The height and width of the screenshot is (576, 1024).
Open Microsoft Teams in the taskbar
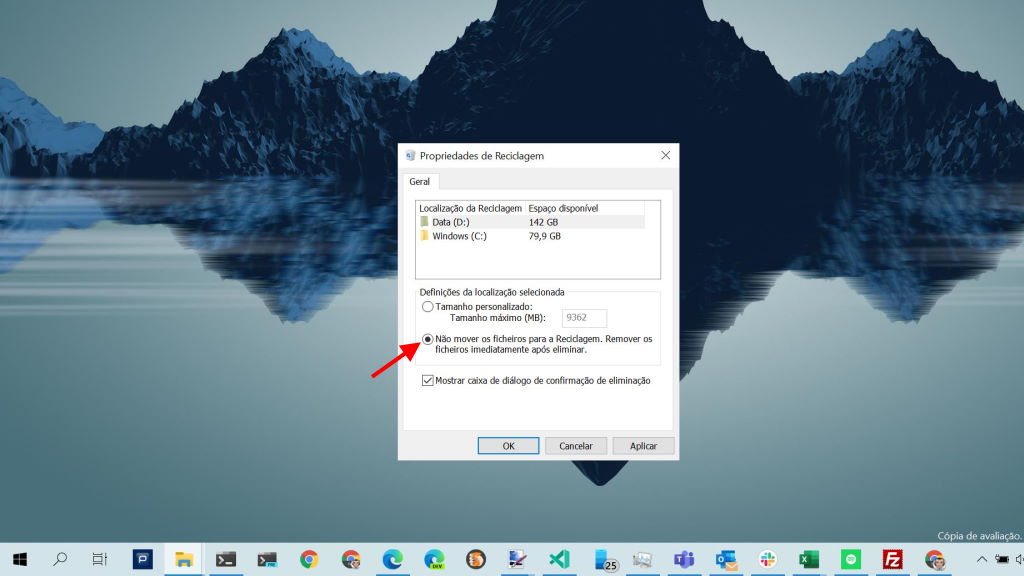coord(684,559)
